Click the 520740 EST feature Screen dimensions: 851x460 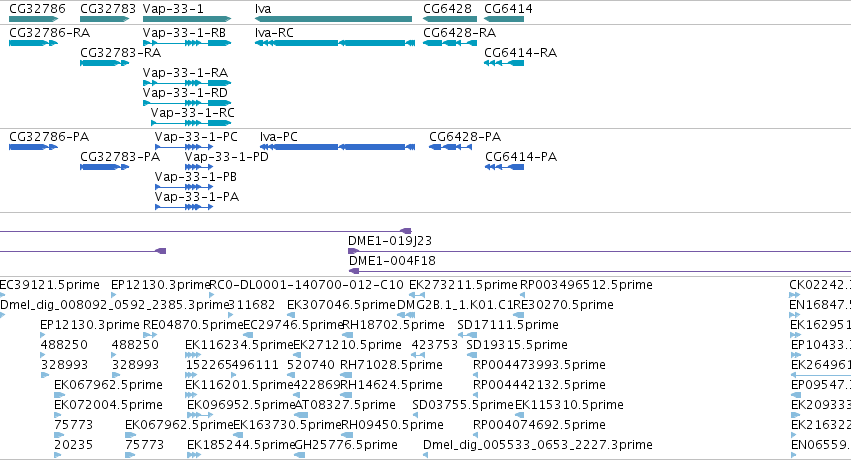pos(291,375)
